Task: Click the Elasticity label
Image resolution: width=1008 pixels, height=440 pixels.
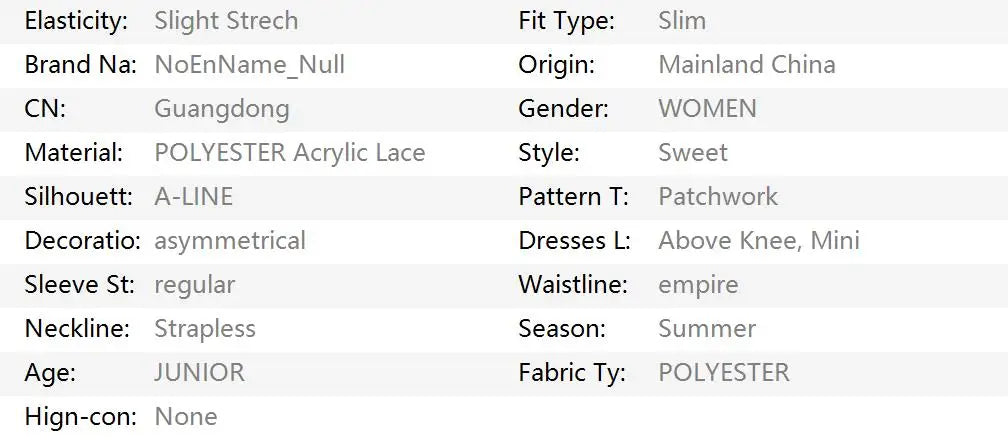Action: pos(76,21)
